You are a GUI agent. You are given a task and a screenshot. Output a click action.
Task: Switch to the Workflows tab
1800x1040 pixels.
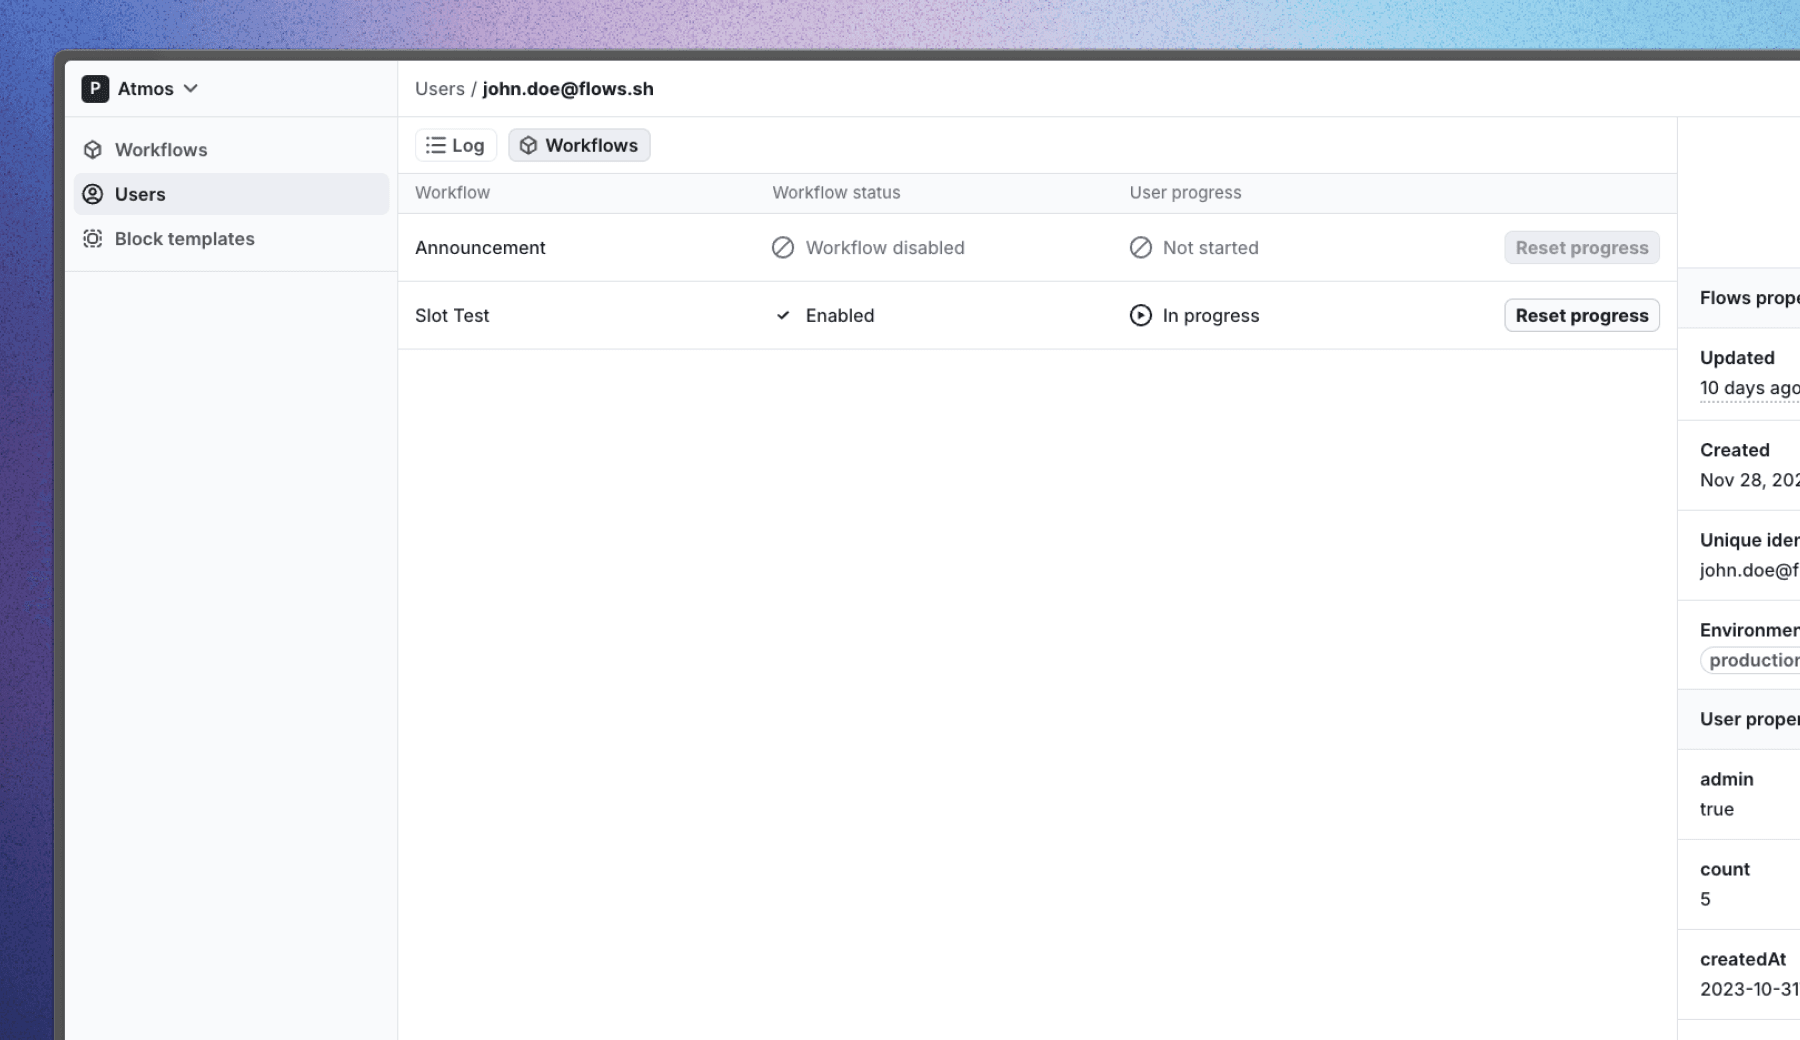[579, 145]
